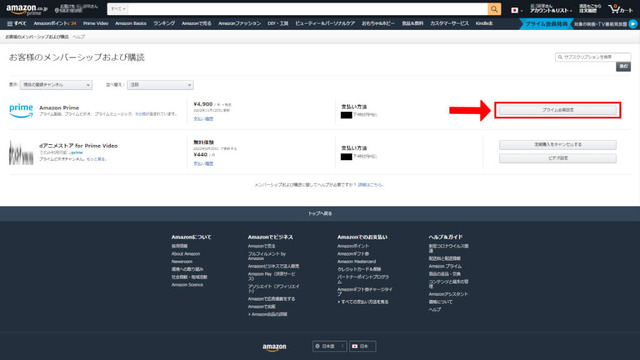Click 定期購入をキャンセルする button
The height and width of the screenshot is (360, 640).
tap(558, 145)
